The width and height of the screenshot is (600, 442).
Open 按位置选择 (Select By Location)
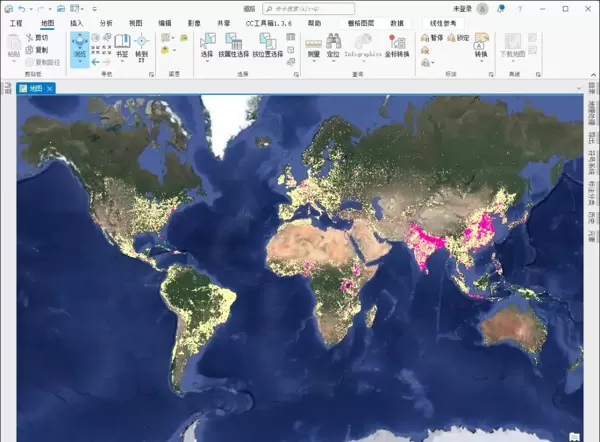click(267, 46)
